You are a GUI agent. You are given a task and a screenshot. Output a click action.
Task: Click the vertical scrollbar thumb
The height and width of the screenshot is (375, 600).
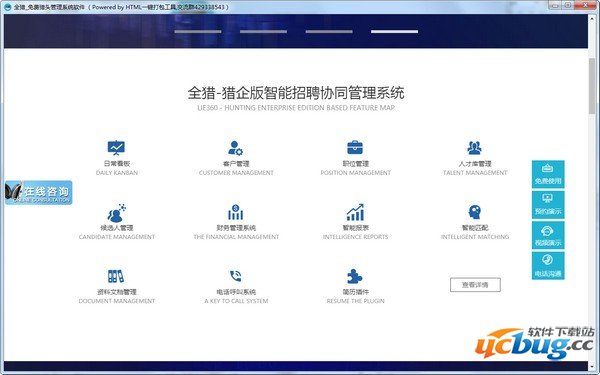(x=592, y=86)
